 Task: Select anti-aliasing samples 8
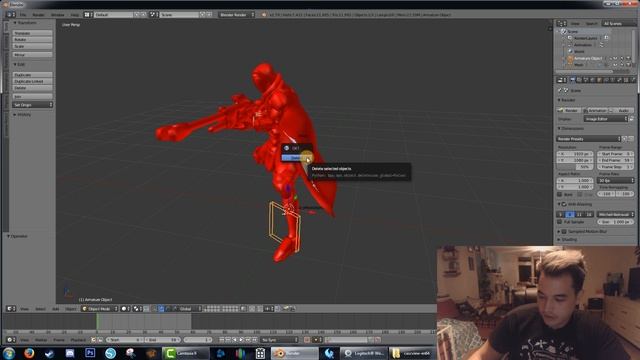[x=570, y=214]
